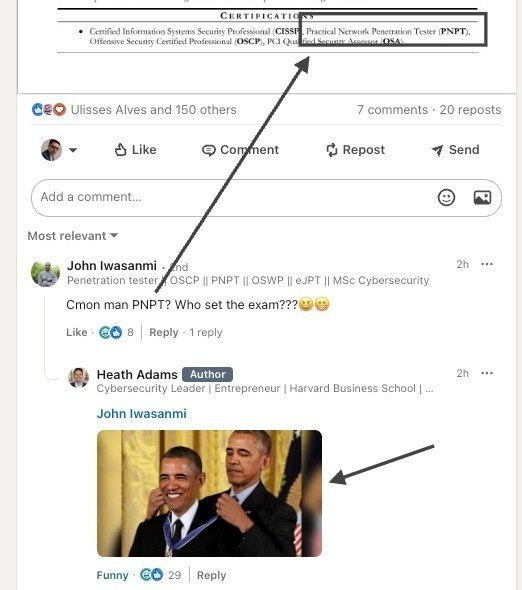Click reaction icons next to Ulisses Alves
This screenshot has height=590, width=522.
tap(49, 109)
